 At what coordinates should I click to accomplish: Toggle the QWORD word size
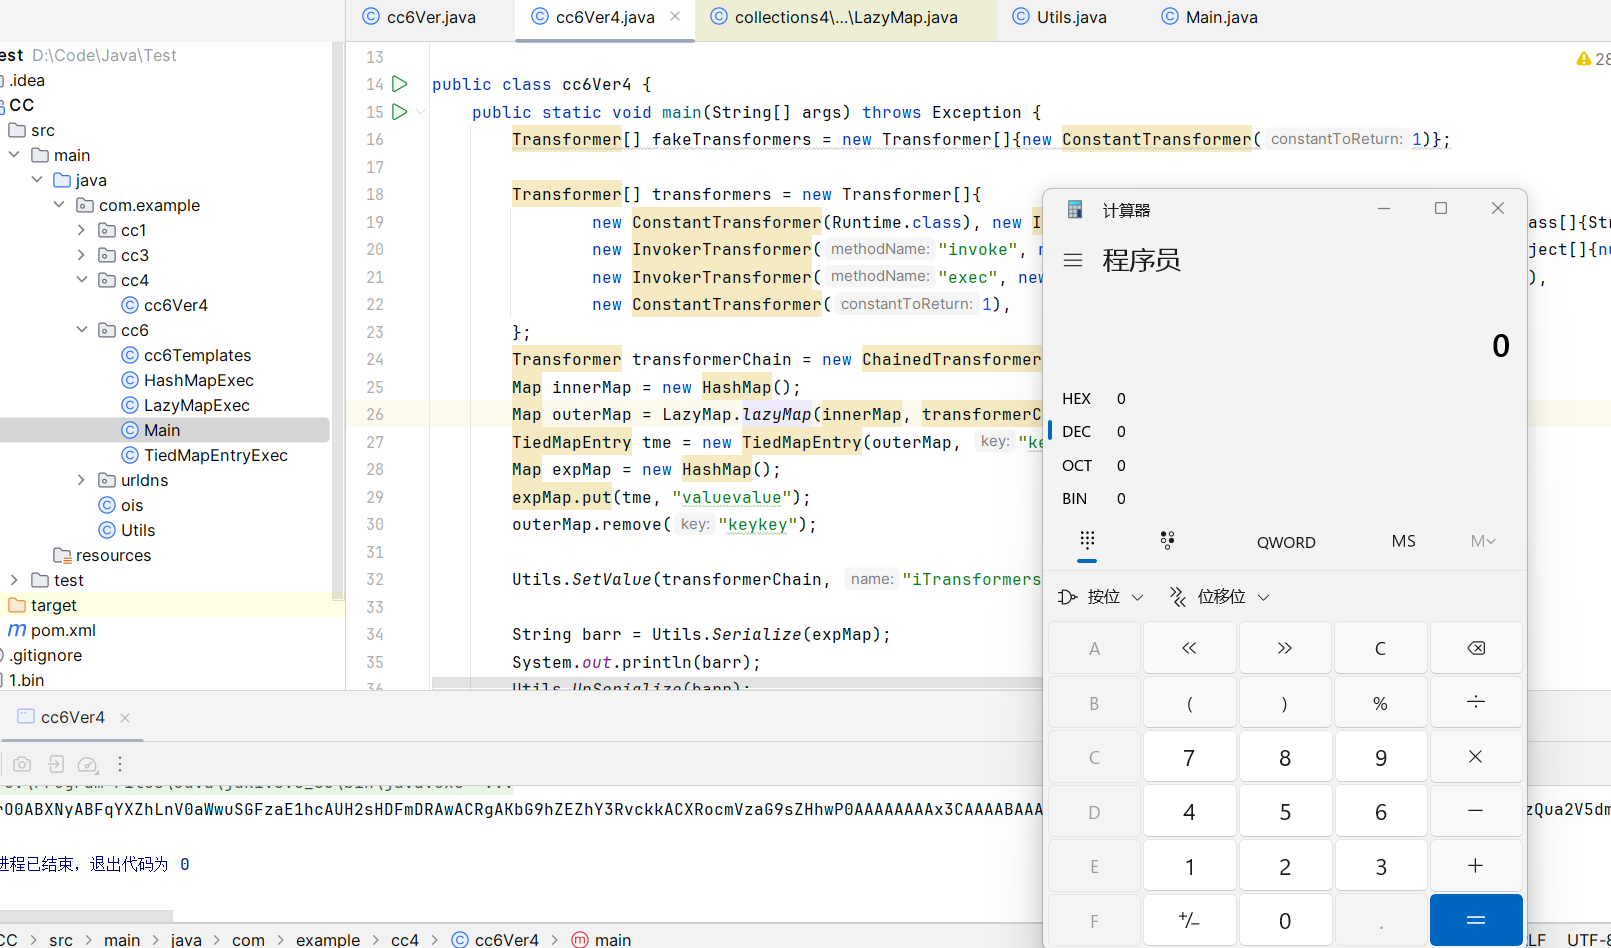pyautogui.click(x=1286, y=542)
